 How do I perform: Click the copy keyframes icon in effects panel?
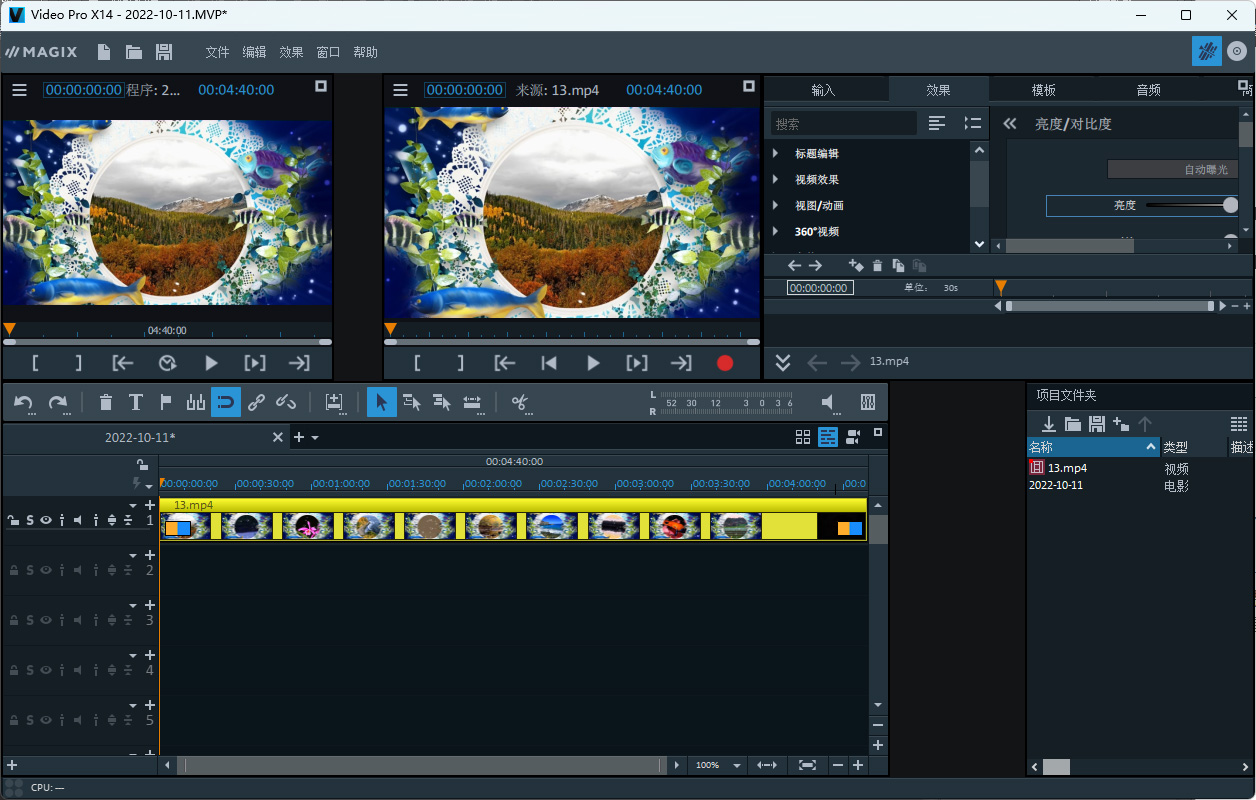898,265
